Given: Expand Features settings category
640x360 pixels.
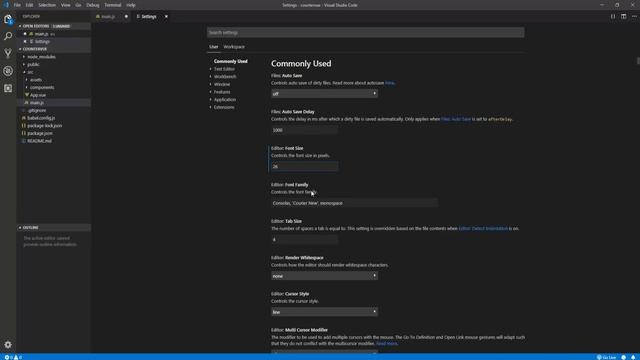Looking at the screenshot, I should [222, 92].
